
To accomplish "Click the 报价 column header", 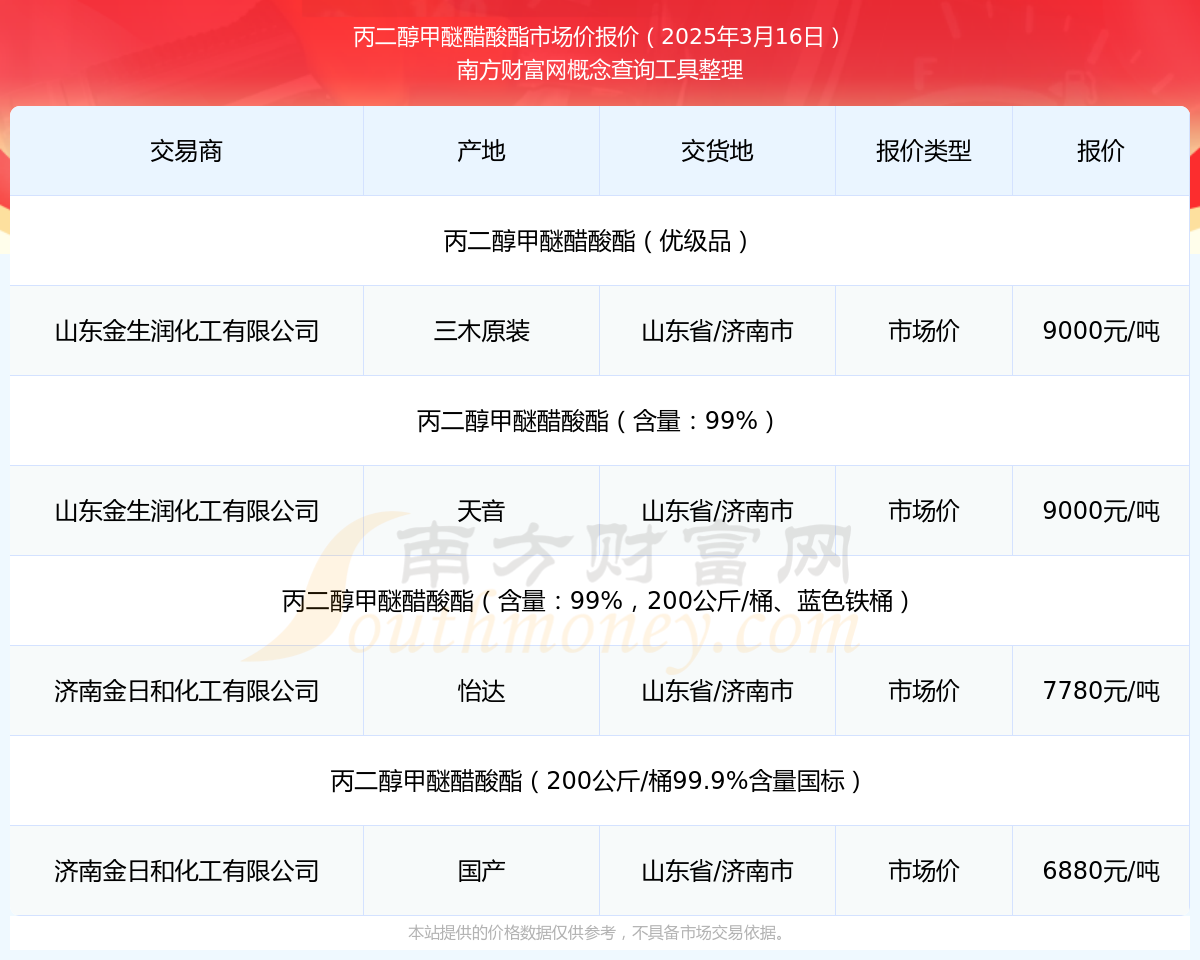I will [x=1101, y=151].
